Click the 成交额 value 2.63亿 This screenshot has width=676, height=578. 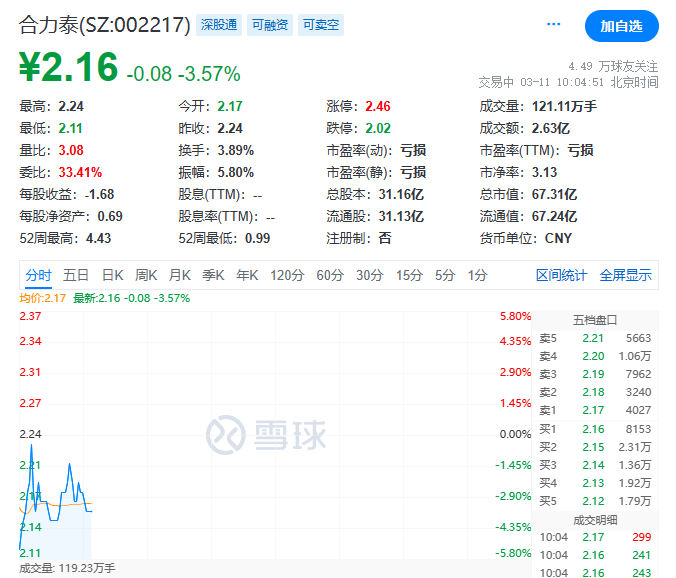tap(551, 128)
